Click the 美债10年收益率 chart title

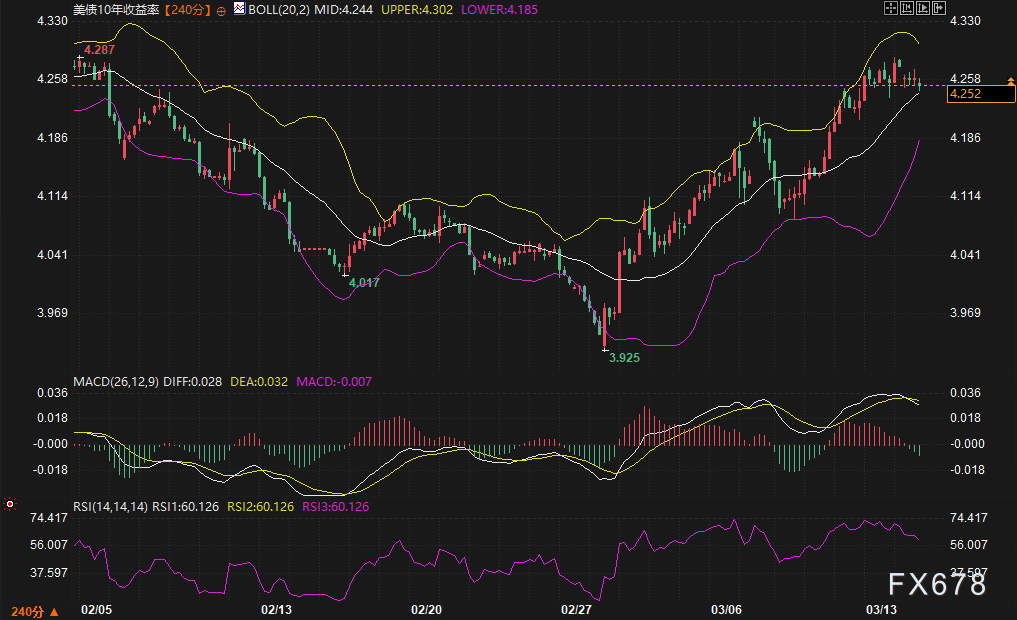point(115,8)
